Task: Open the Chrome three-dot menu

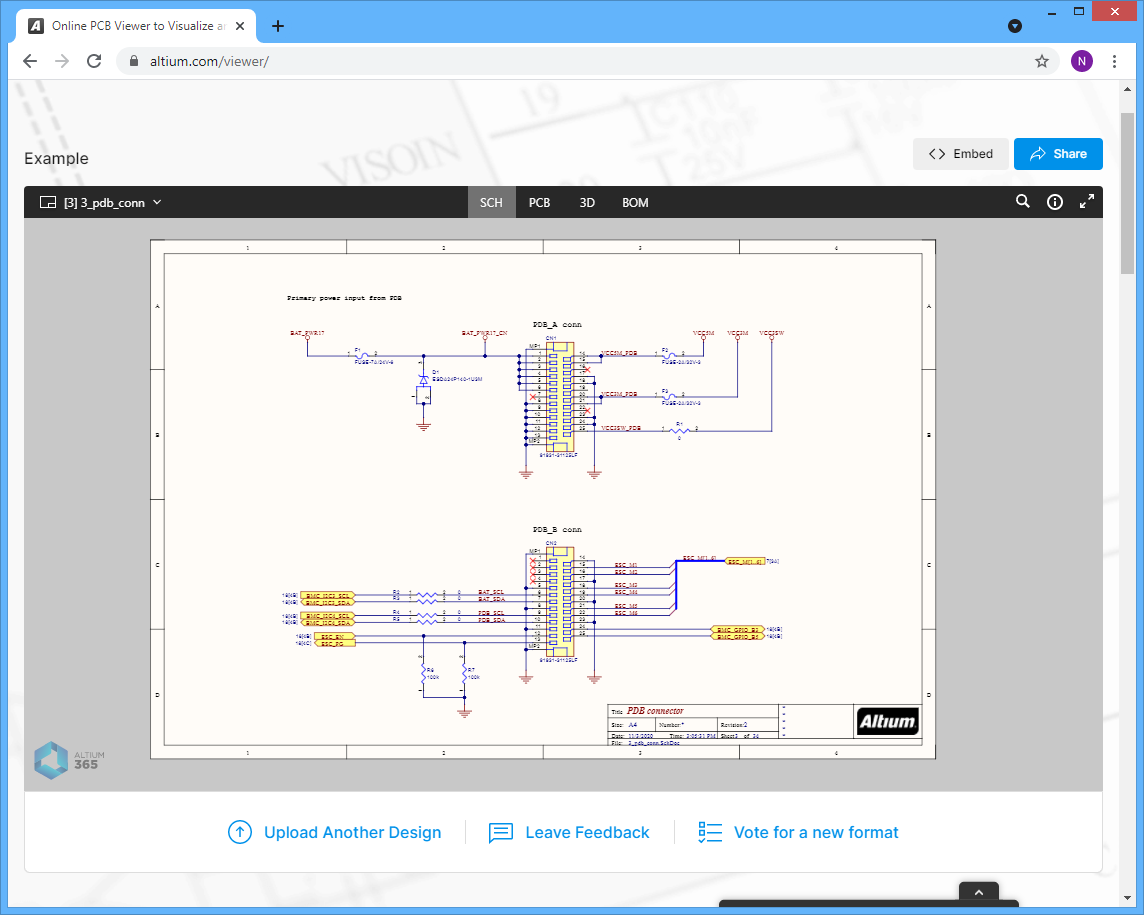Action: click(1115, 61)
